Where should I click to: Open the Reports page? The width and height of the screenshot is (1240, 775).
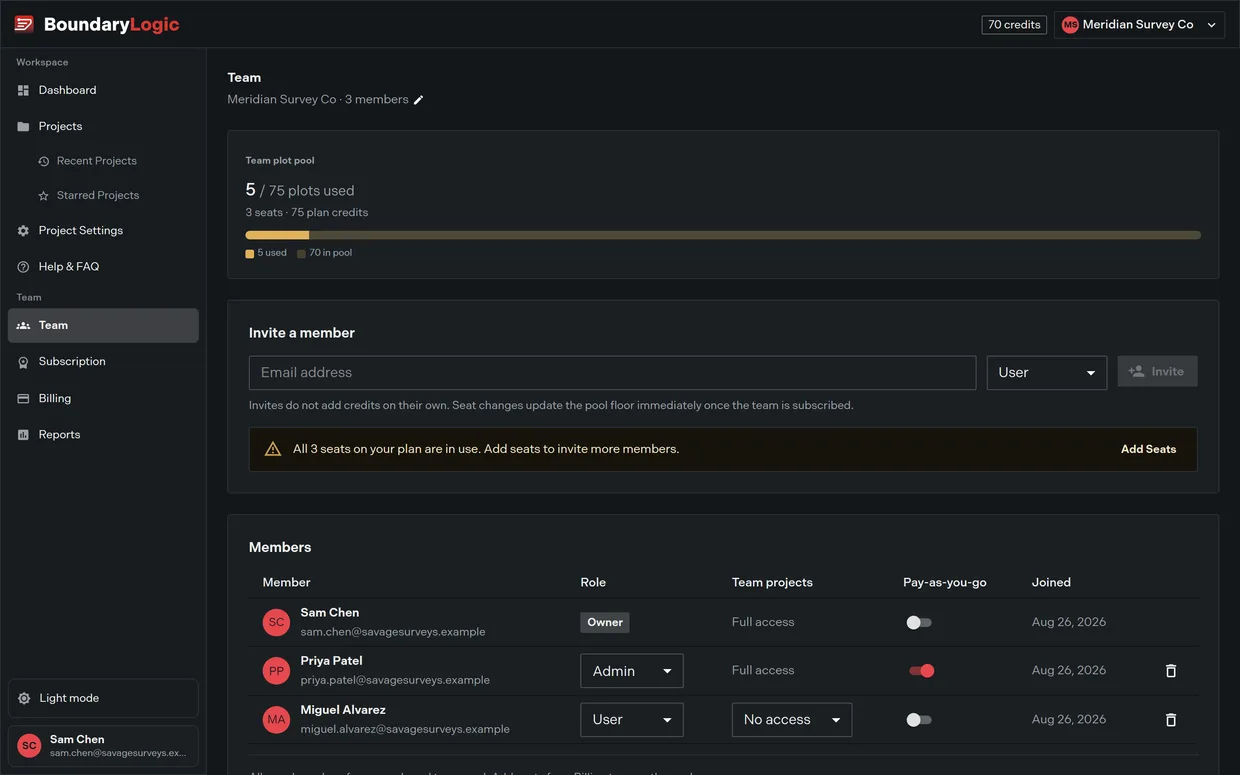(x=103, y=435)
